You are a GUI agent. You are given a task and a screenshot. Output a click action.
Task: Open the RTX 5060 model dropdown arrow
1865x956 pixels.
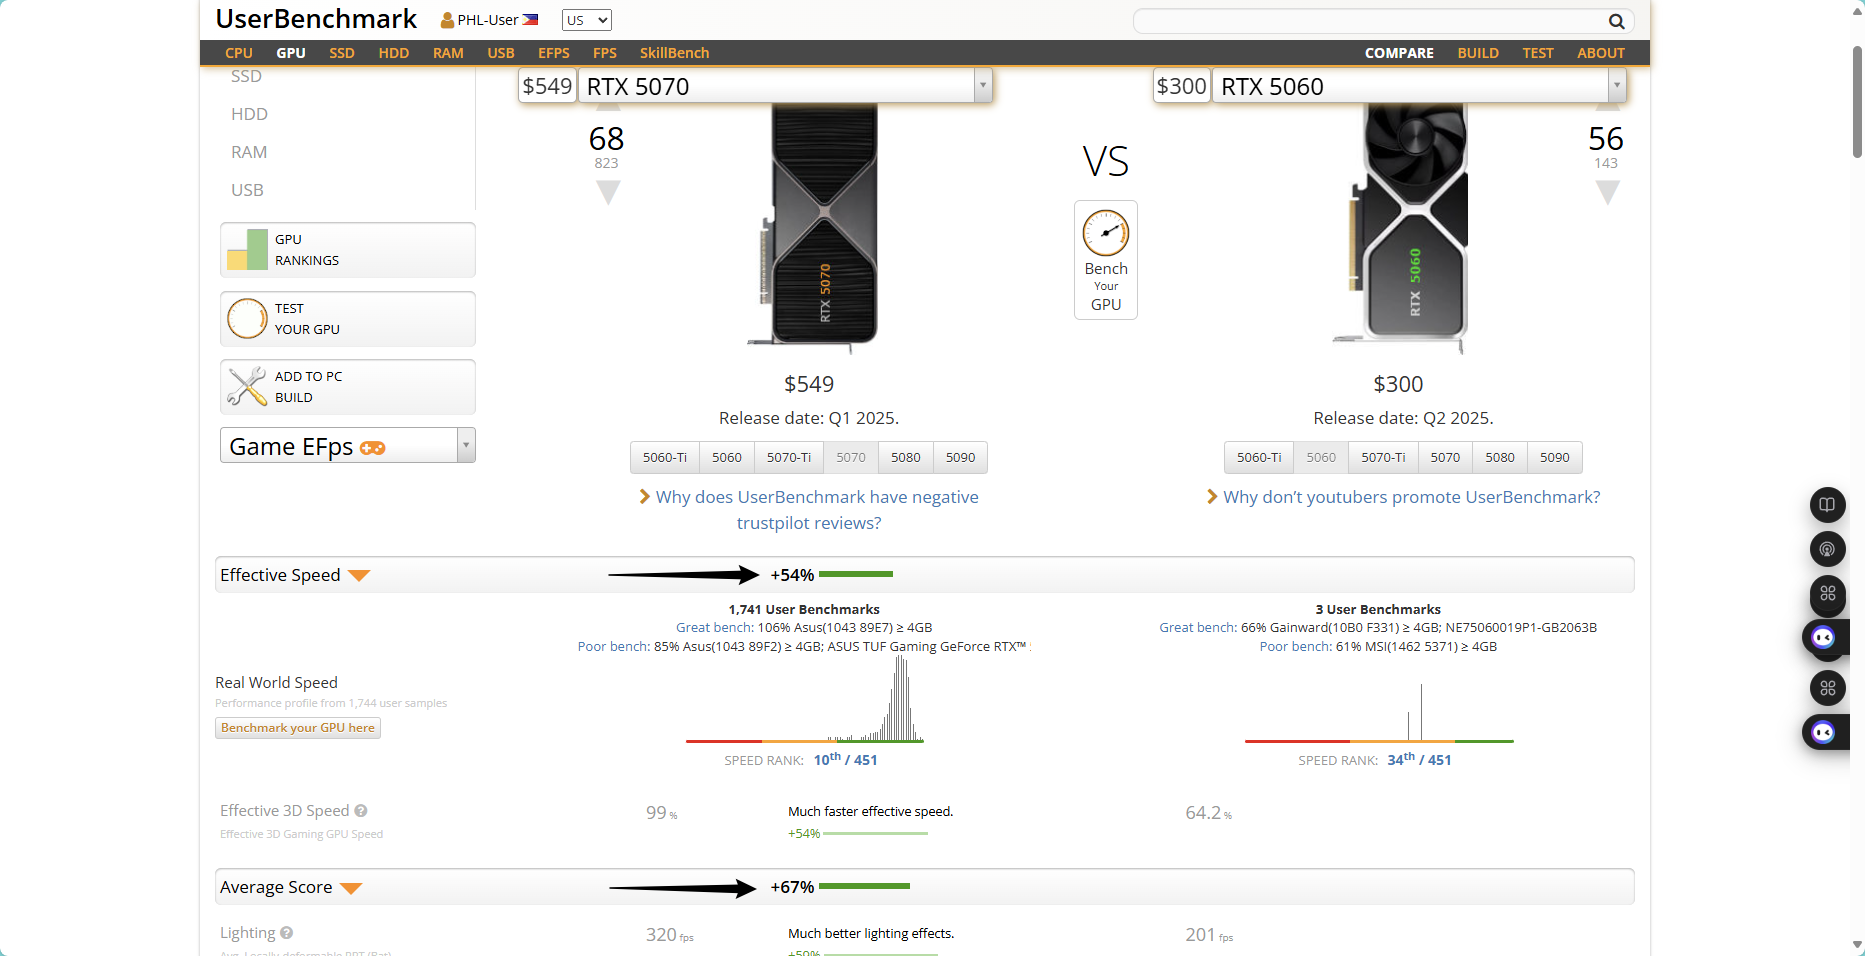pos(1617,86)
